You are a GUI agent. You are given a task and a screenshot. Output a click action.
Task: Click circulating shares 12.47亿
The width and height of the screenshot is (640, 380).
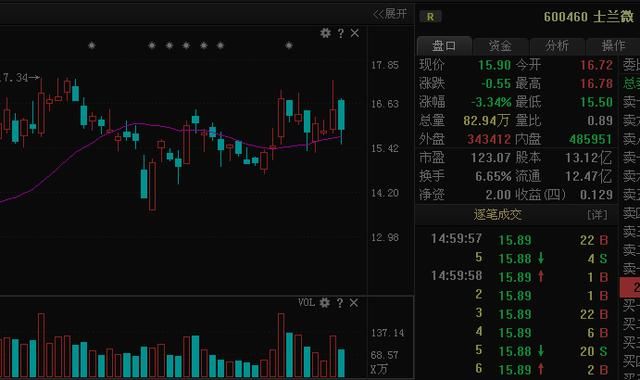(x=589, y=176)
